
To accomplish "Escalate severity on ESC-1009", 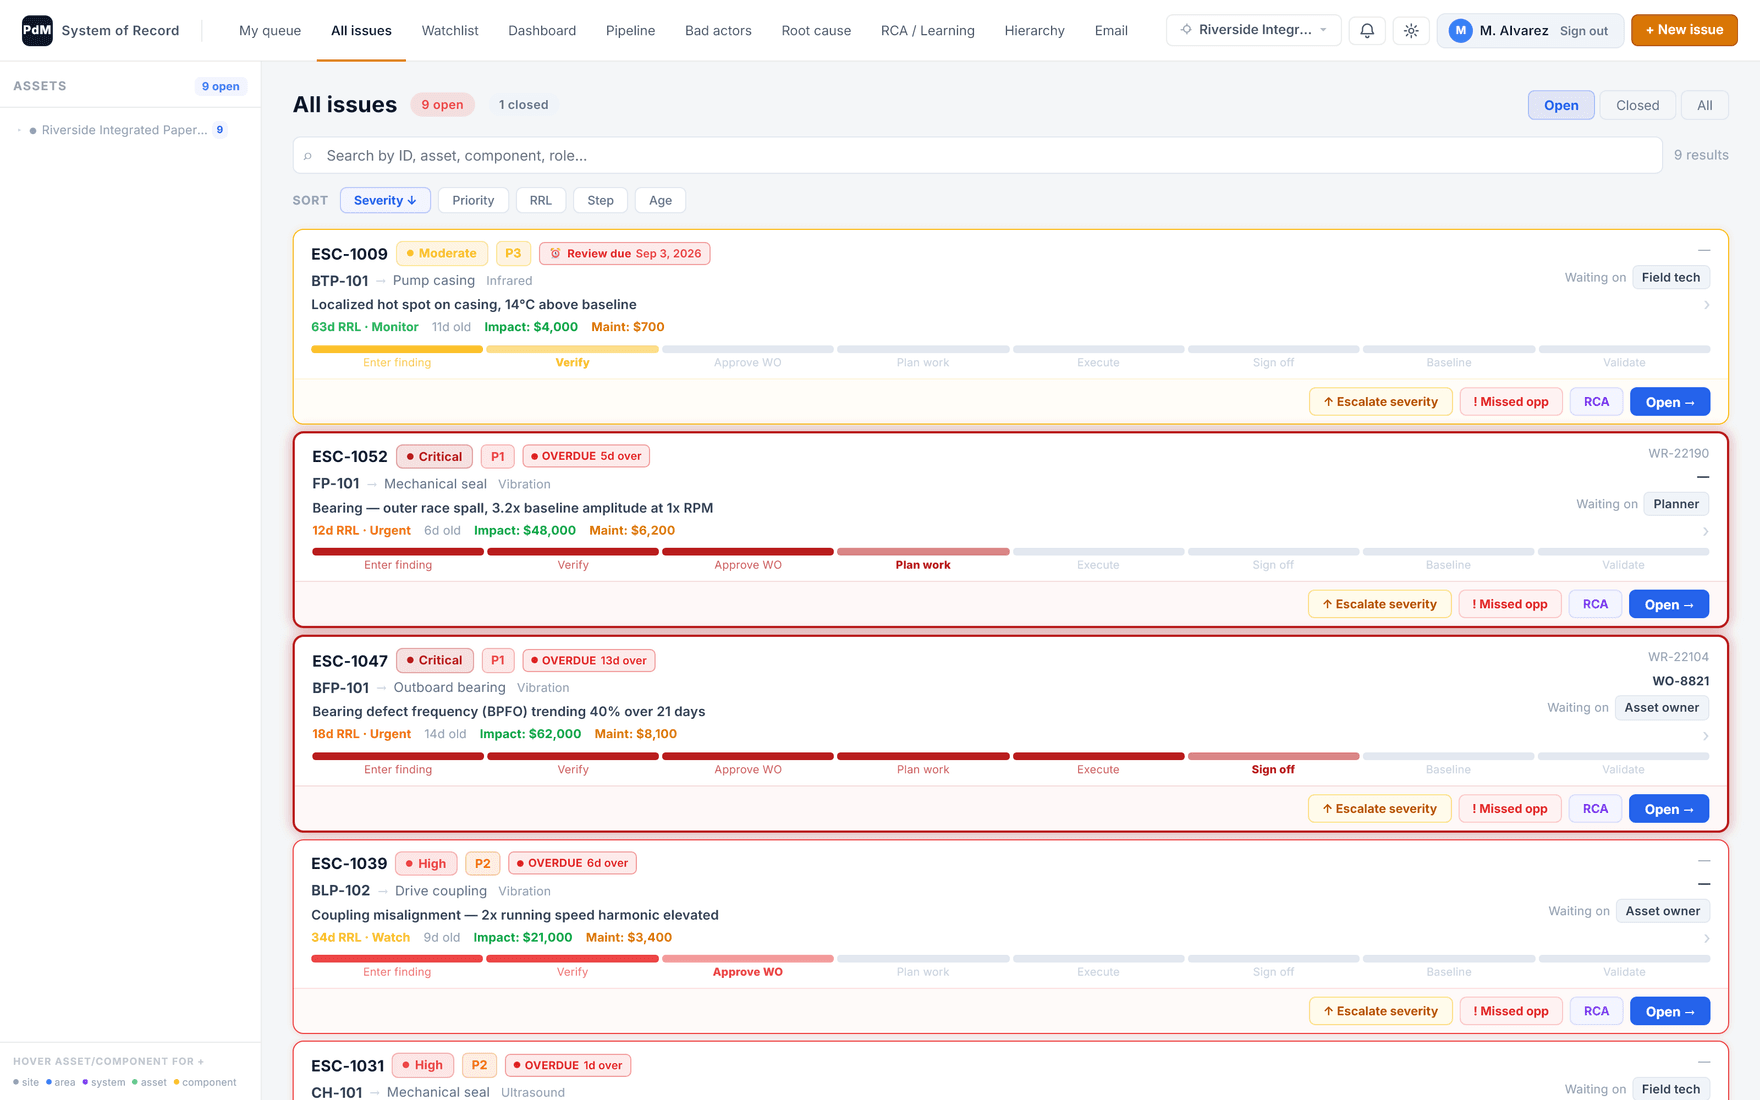I will pyautogui.click(x=1380, y=402).
